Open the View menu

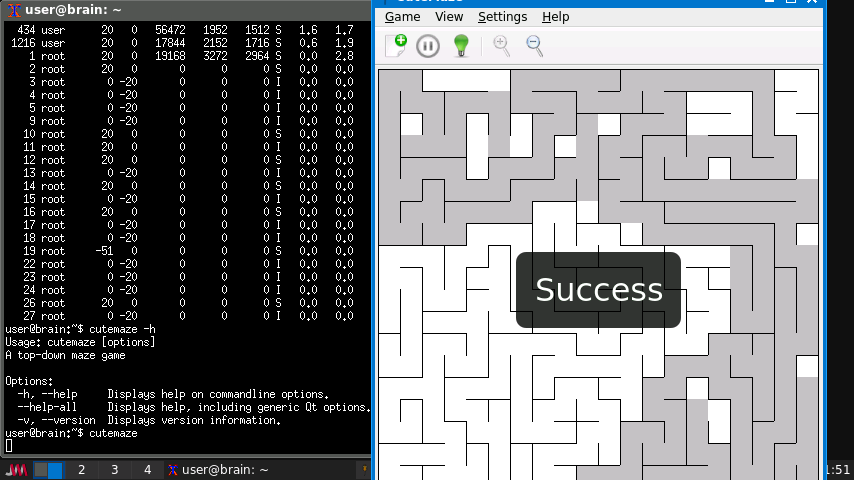(x=449, y=17)
